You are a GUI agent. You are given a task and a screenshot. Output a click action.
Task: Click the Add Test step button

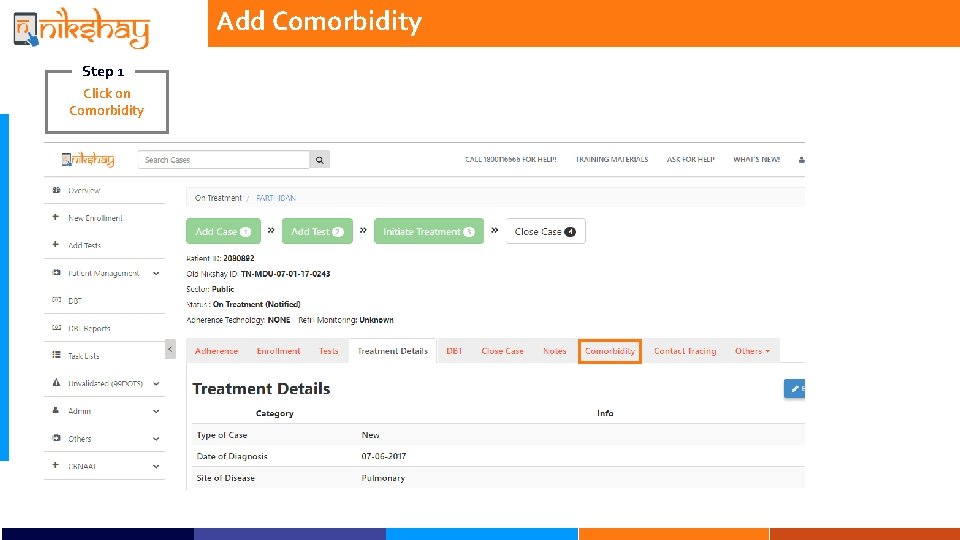pyautogui.click(x=317, y=231)
